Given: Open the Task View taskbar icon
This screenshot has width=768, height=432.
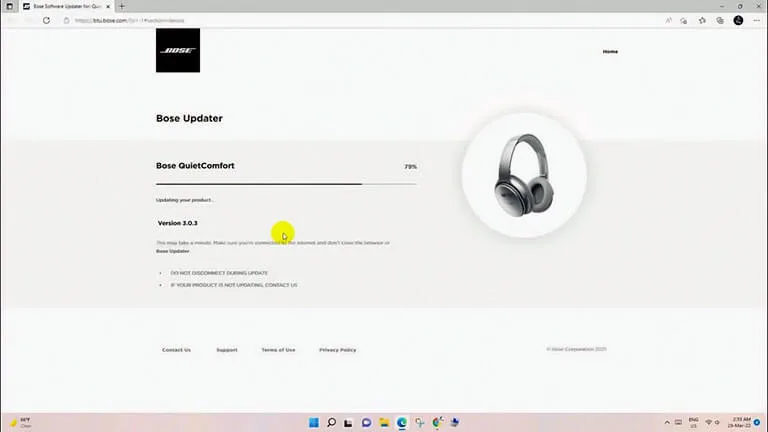Looking at the screenshot, I should [349, 422].
